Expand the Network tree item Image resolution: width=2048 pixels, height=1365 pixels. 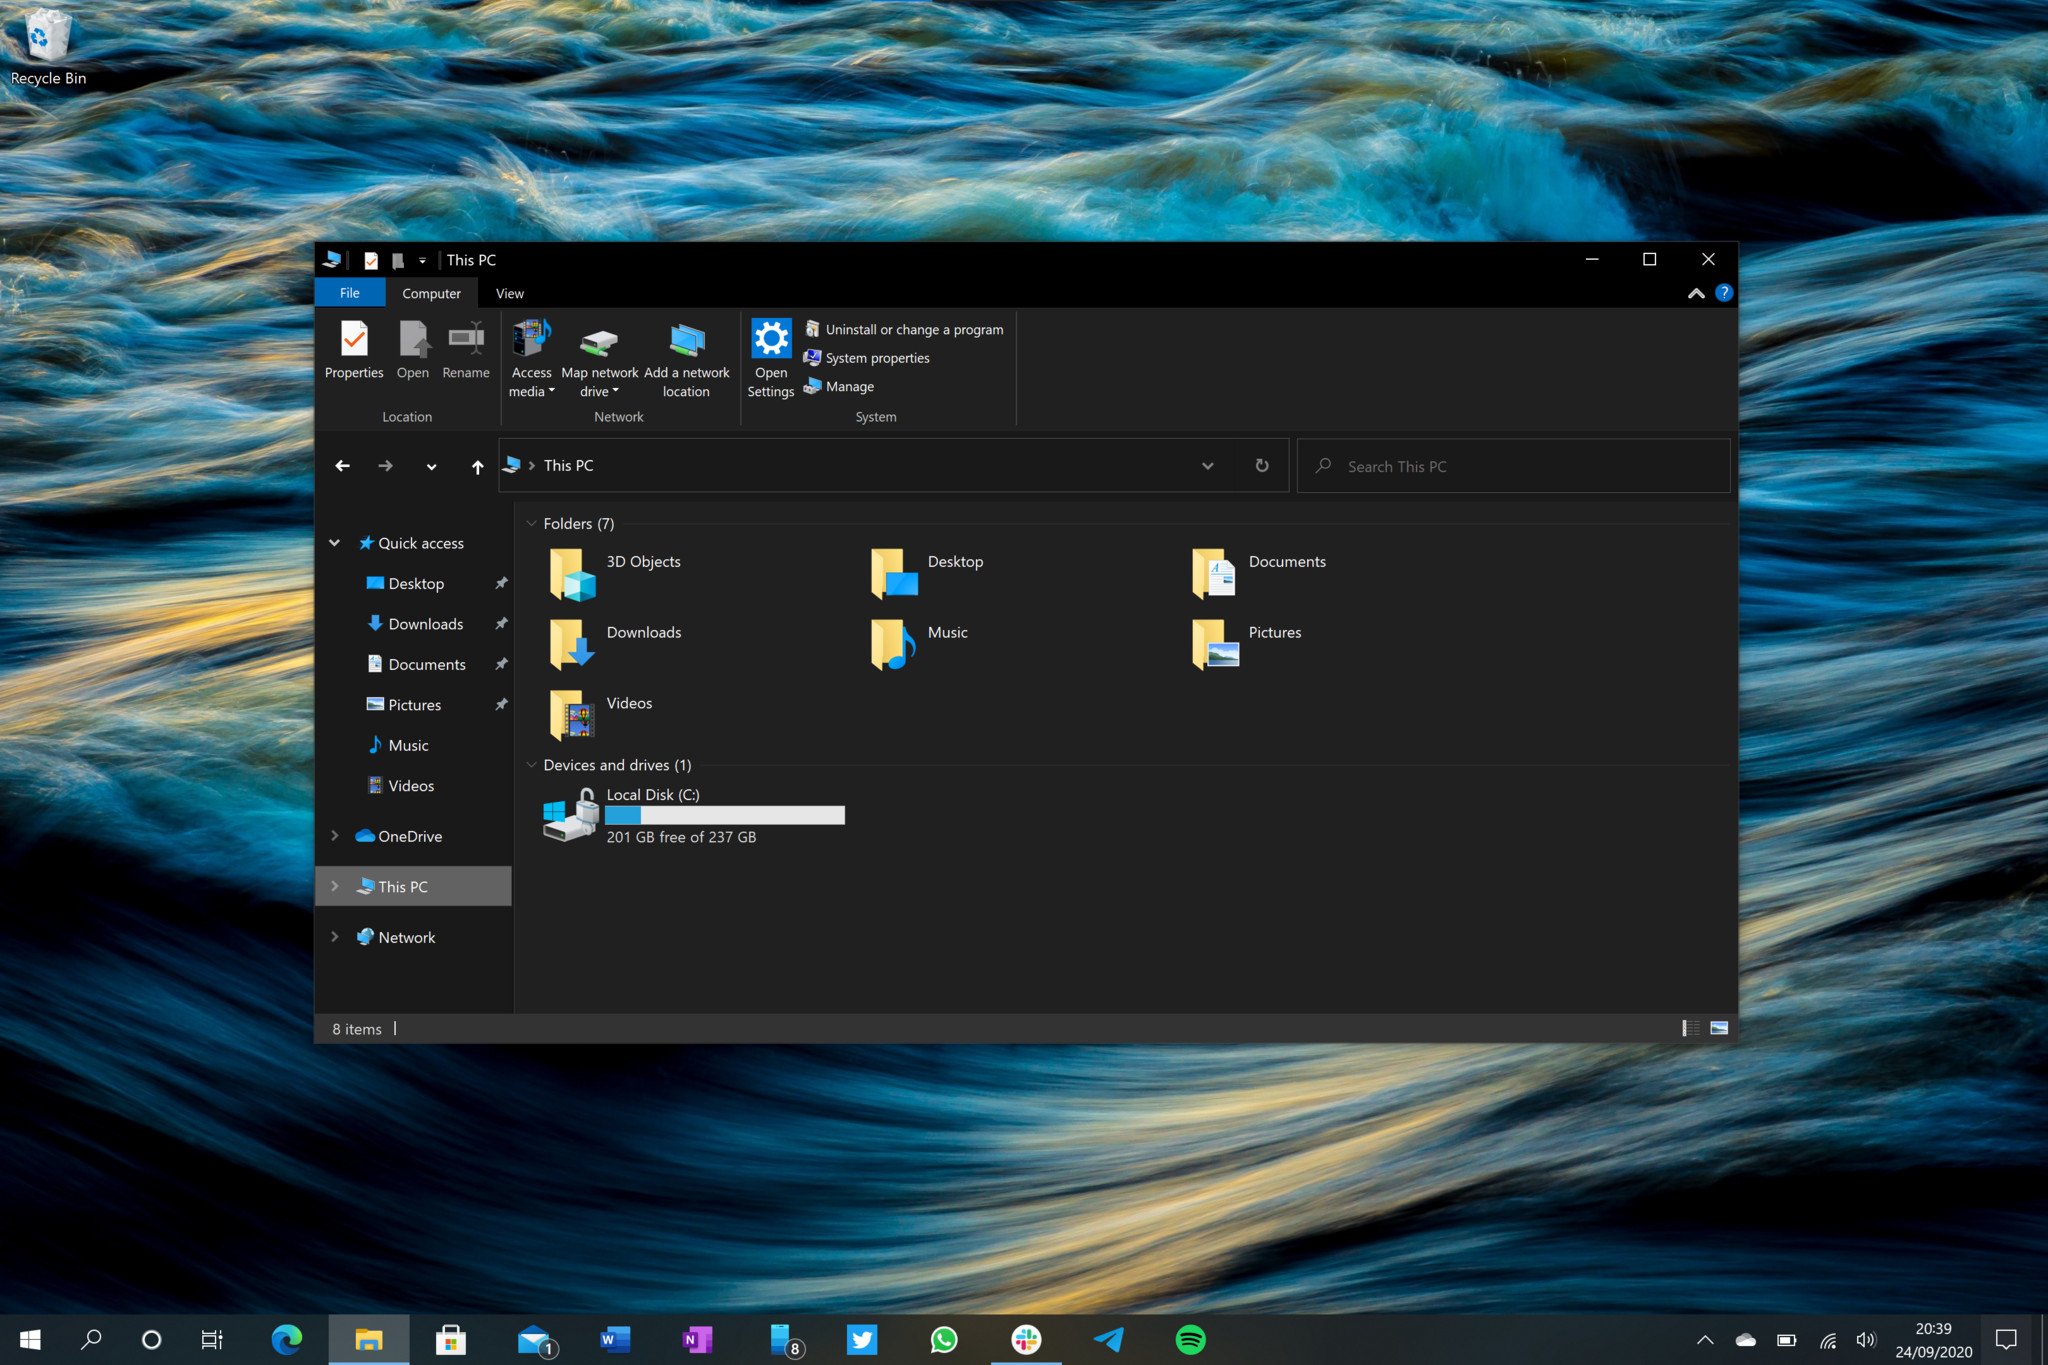click(337, 935)
